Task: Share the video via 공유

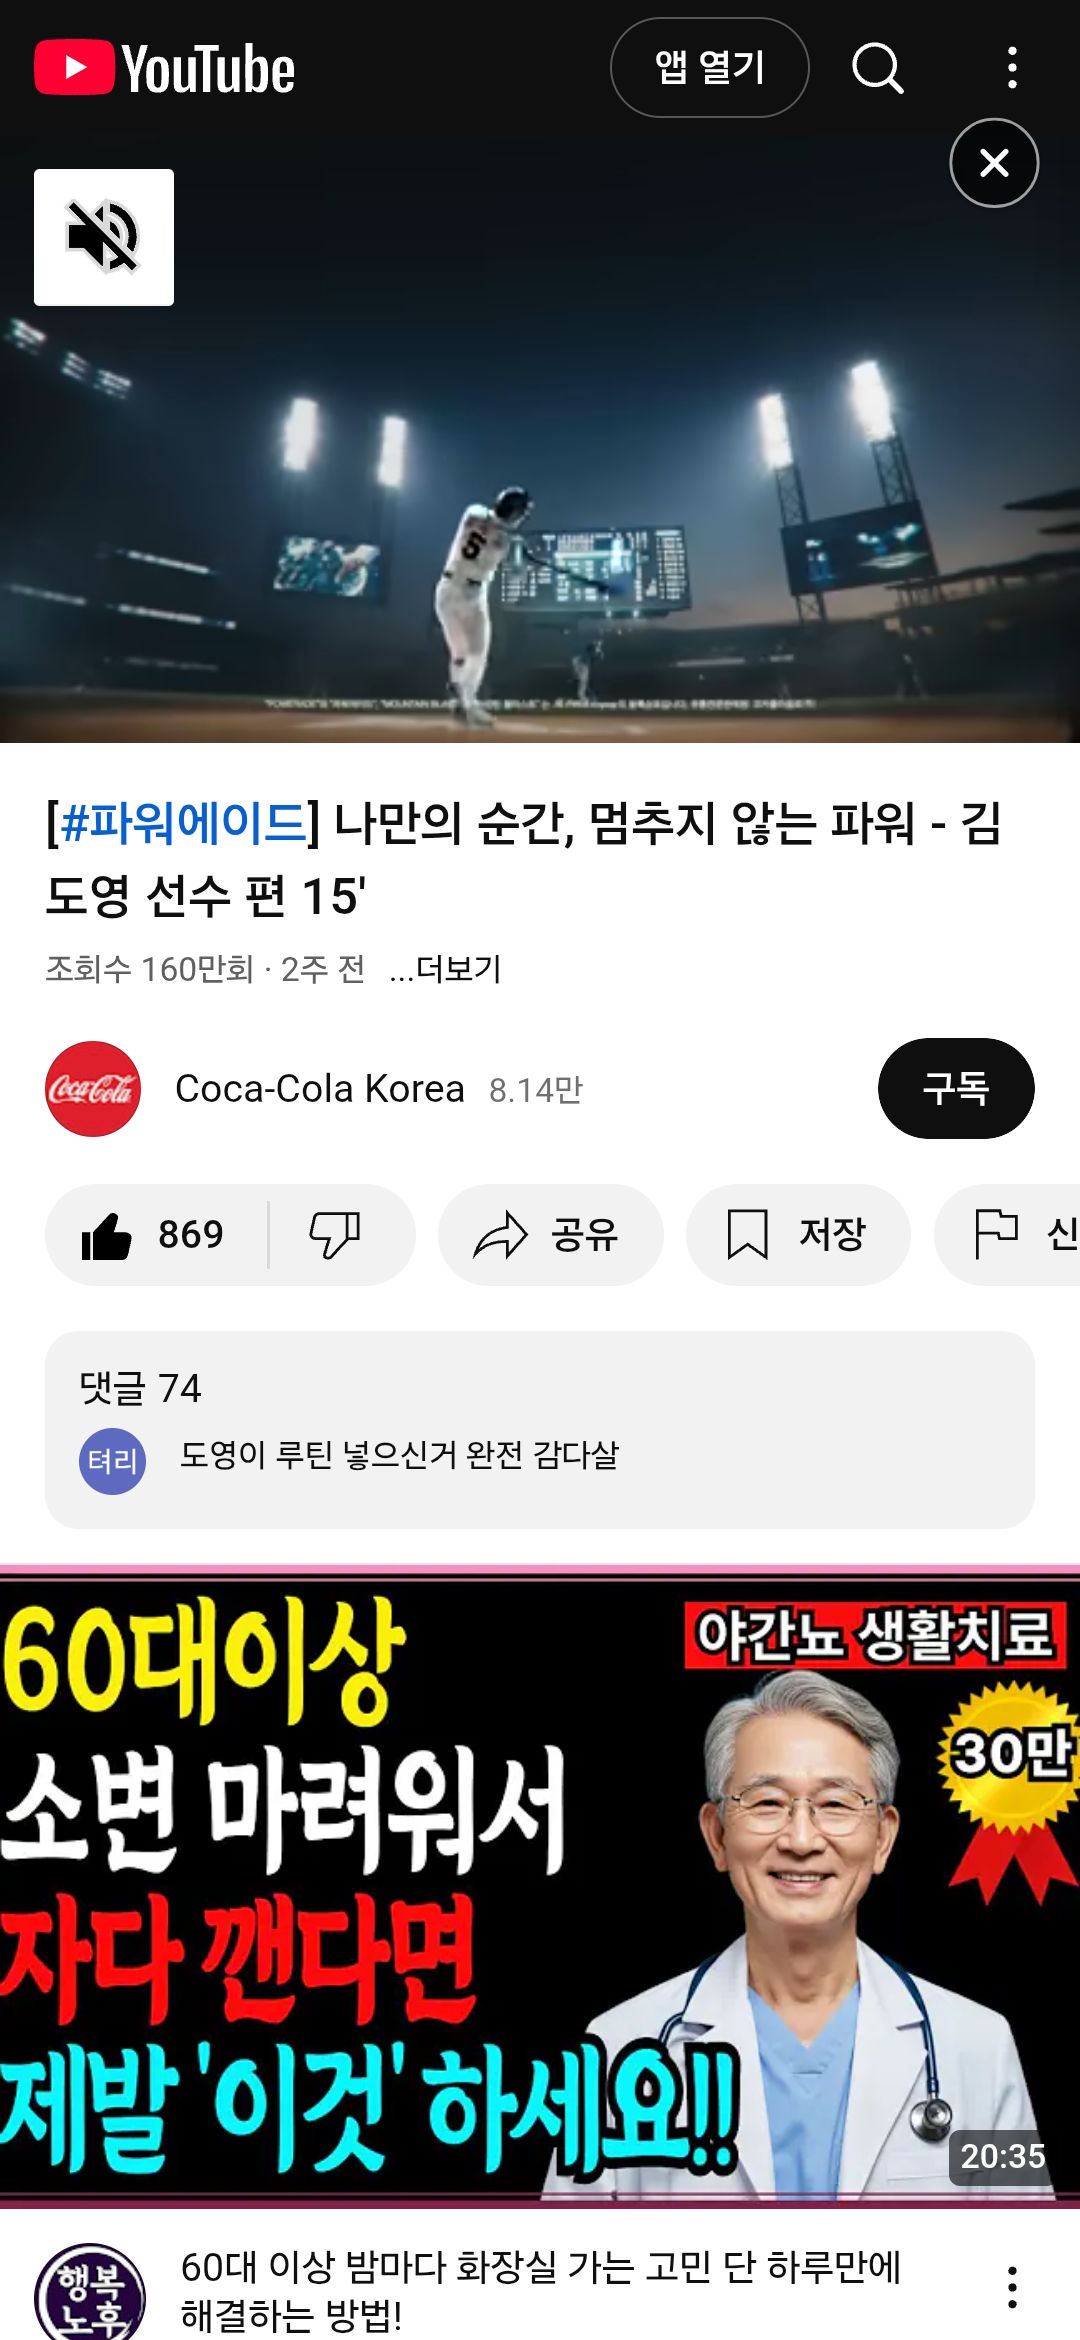Action: 550,1235
